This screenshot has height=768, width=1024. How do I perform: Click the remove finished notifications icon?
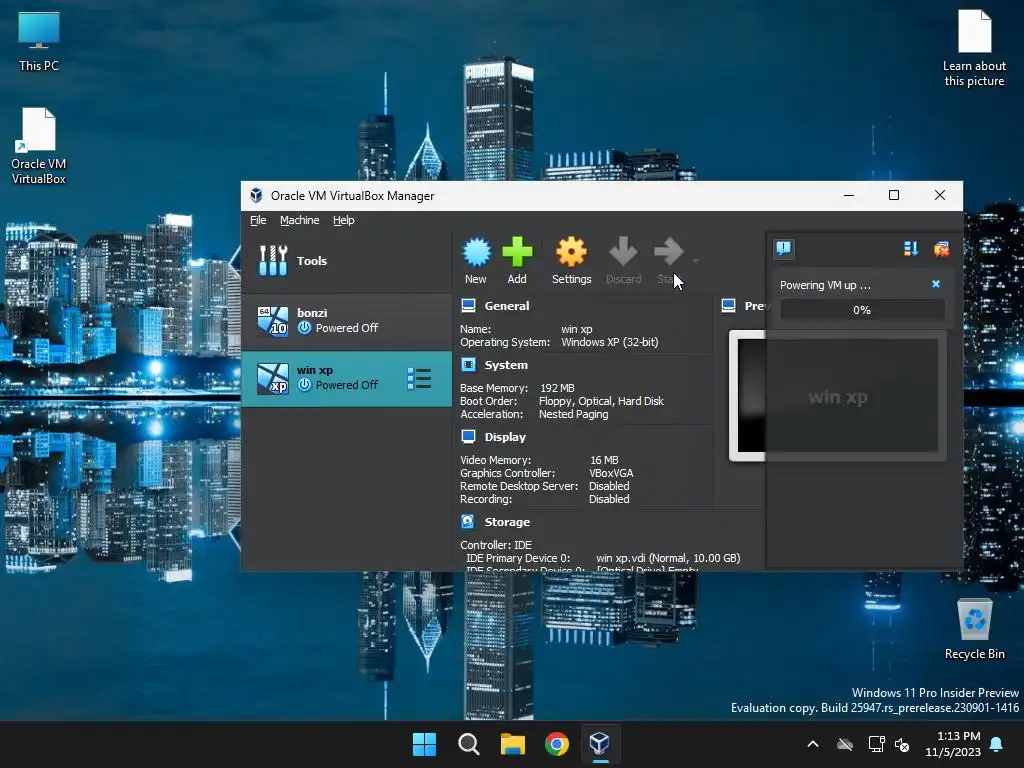942,248
